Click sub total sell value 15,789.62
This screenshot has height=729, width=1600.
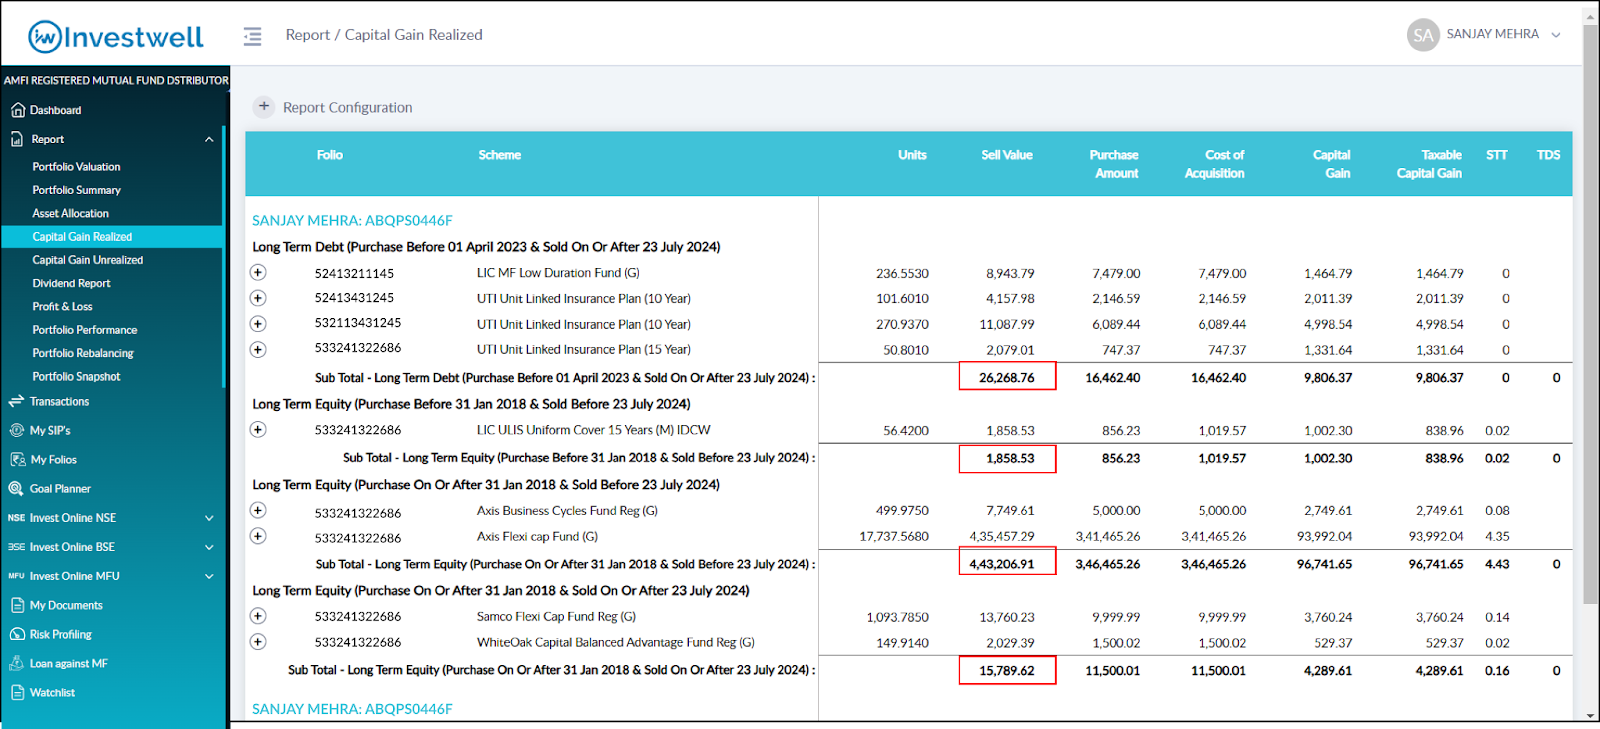pos(1007,670)
